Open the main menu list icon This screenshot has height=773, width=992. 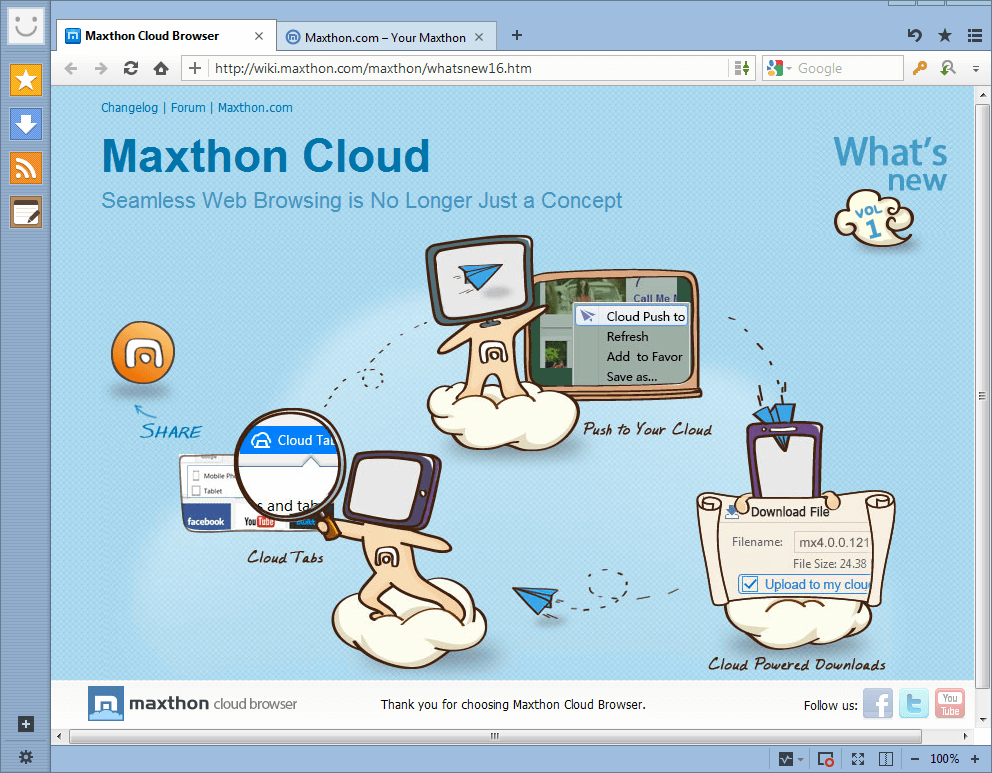tap(974, 36)
